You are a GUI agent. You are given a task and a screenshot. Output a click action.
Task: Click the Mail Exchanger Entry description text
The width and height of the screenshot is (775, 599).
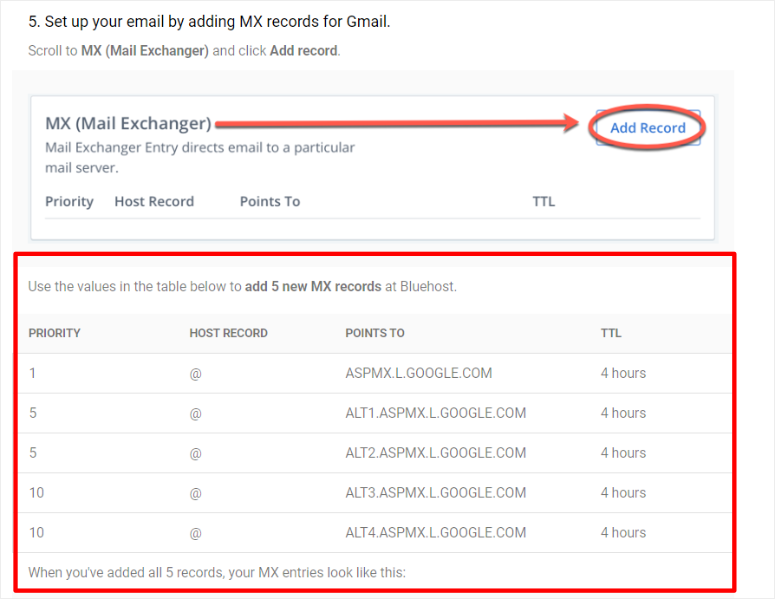tap(200, 158)
